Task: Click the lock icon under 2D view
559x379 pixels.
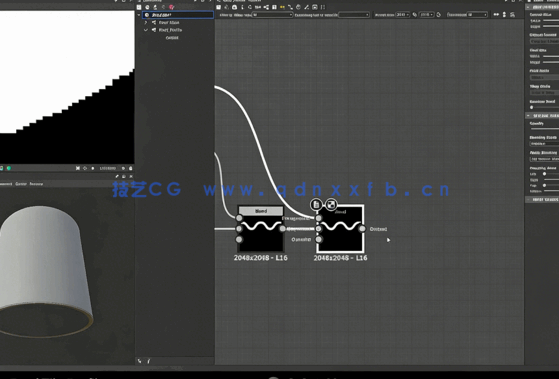Action: pos(130,168)
